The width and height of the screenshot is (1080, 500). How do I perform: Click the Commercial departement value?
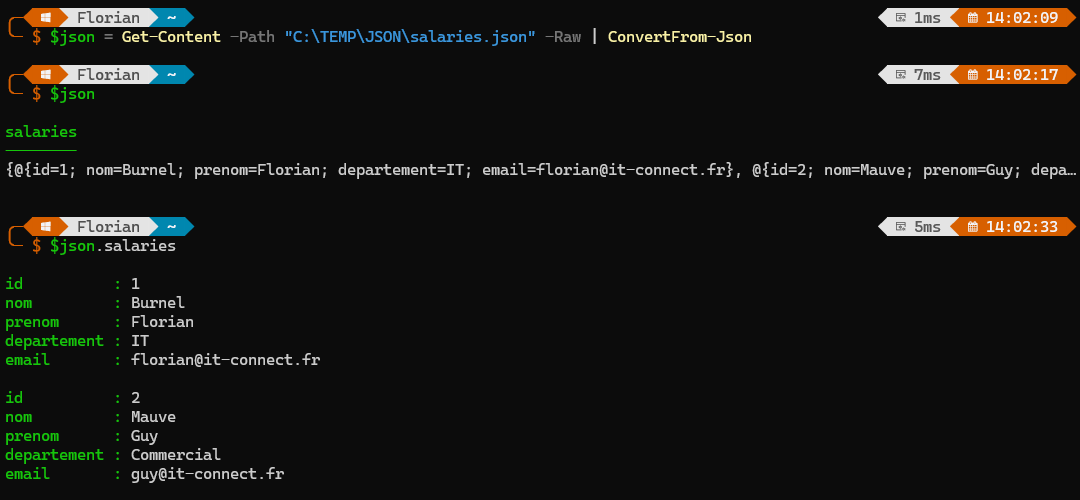point(175,455)
